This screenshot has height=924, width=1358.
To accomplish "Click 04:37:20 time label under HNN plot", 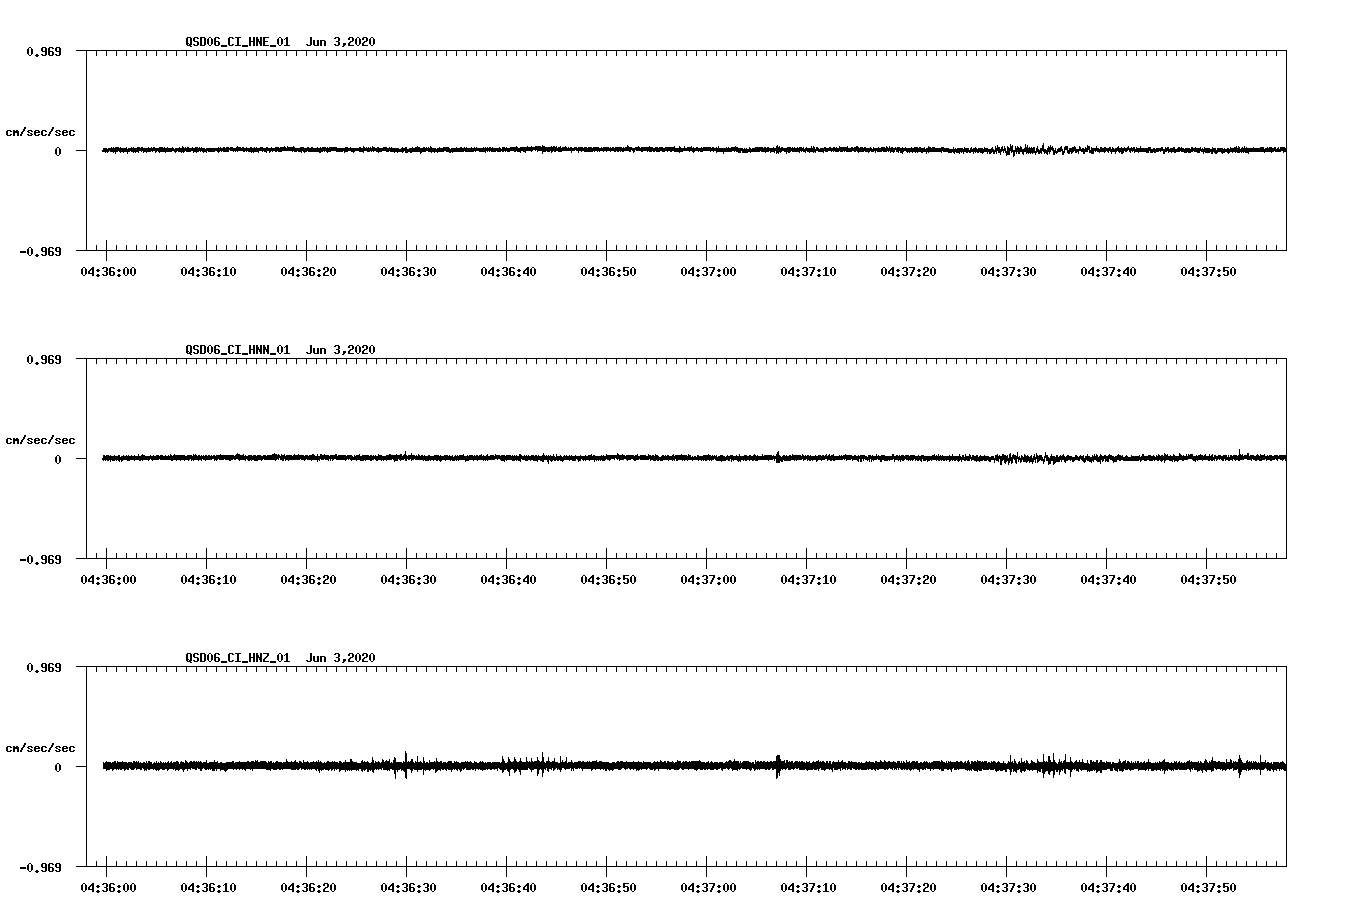I will (x=908, y=580).
